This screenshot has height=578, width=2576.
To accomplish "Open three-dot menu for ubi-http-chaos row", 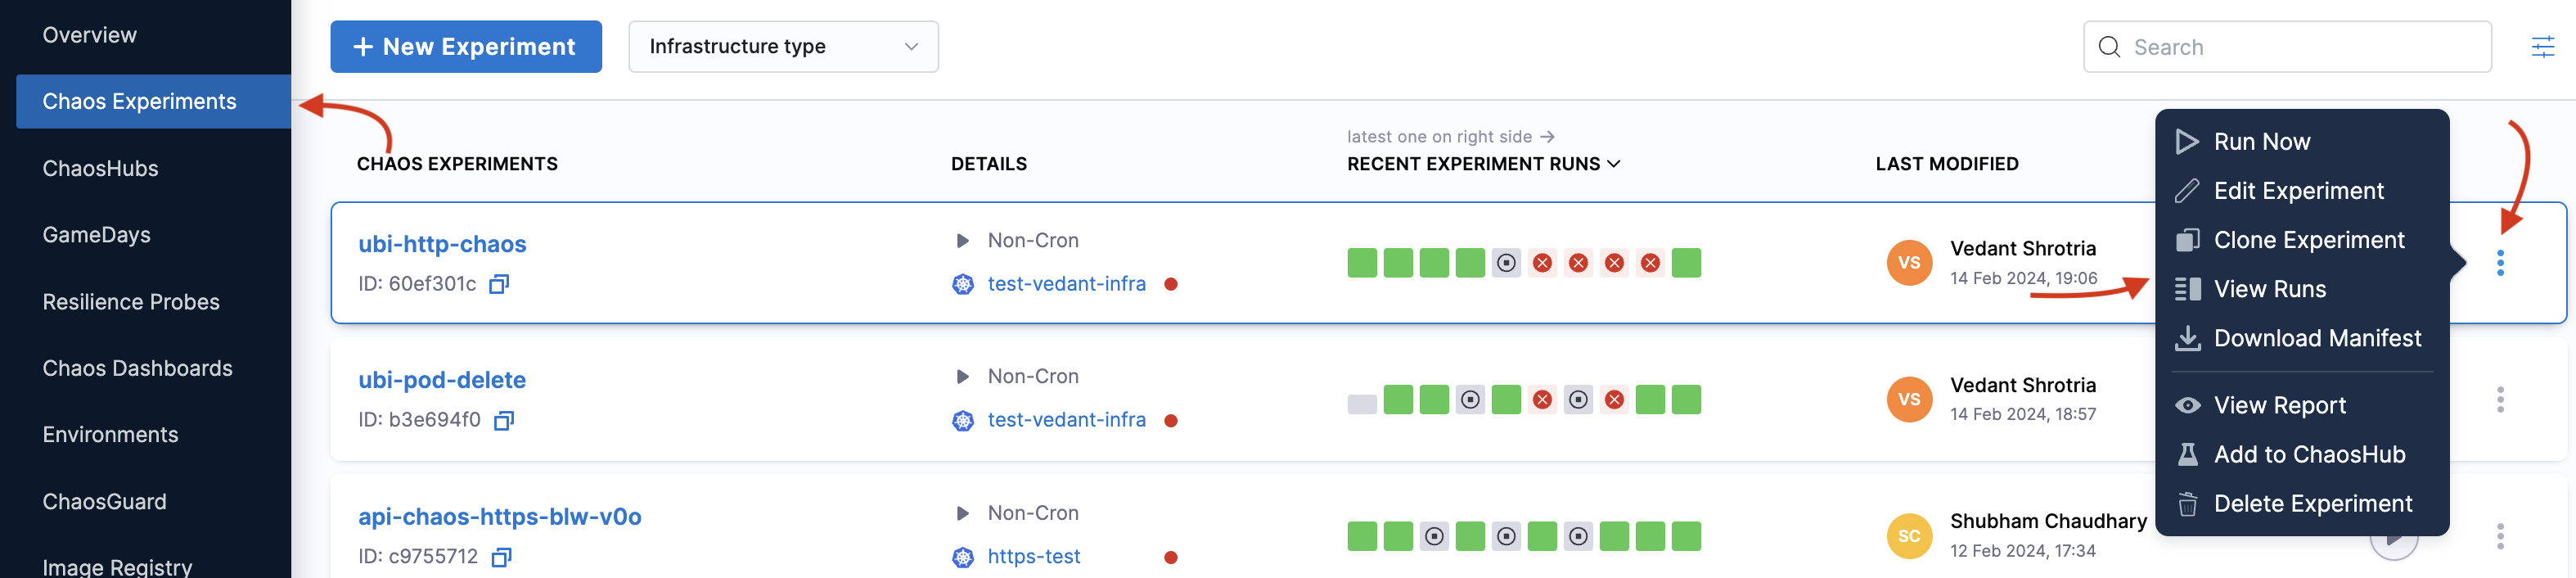I will (2500, 263).
